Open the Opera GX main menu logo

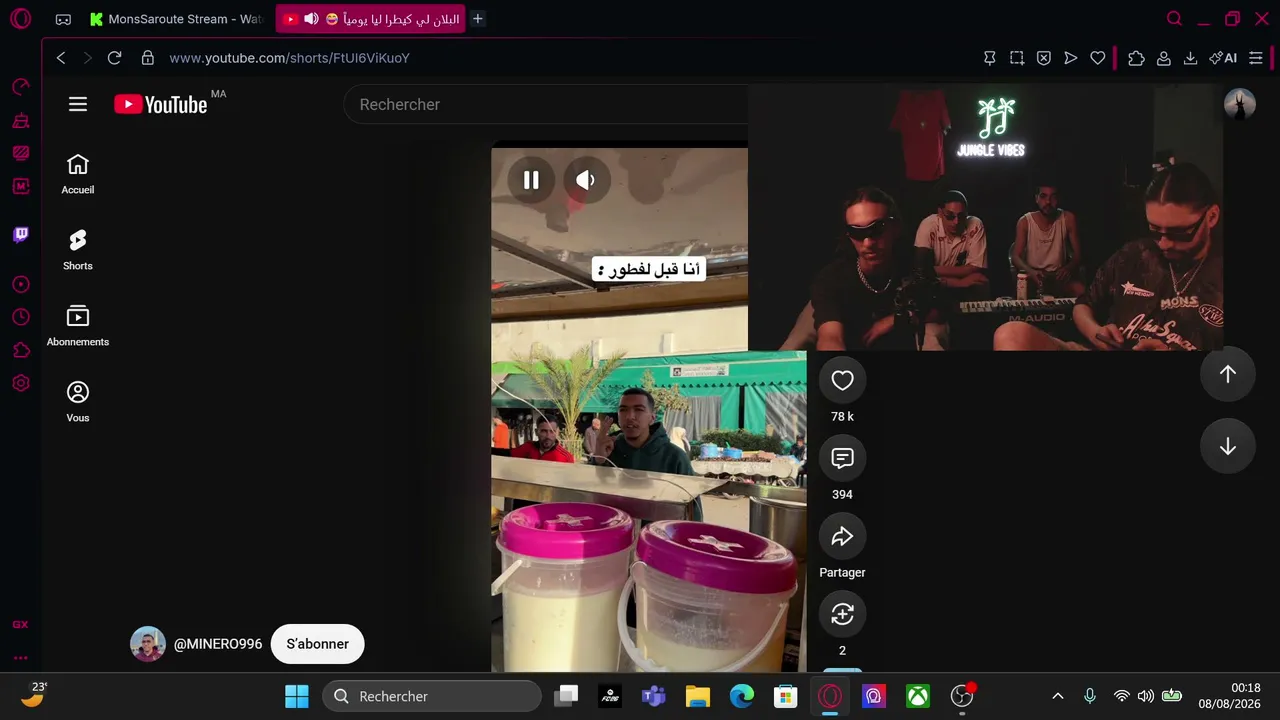20,19
